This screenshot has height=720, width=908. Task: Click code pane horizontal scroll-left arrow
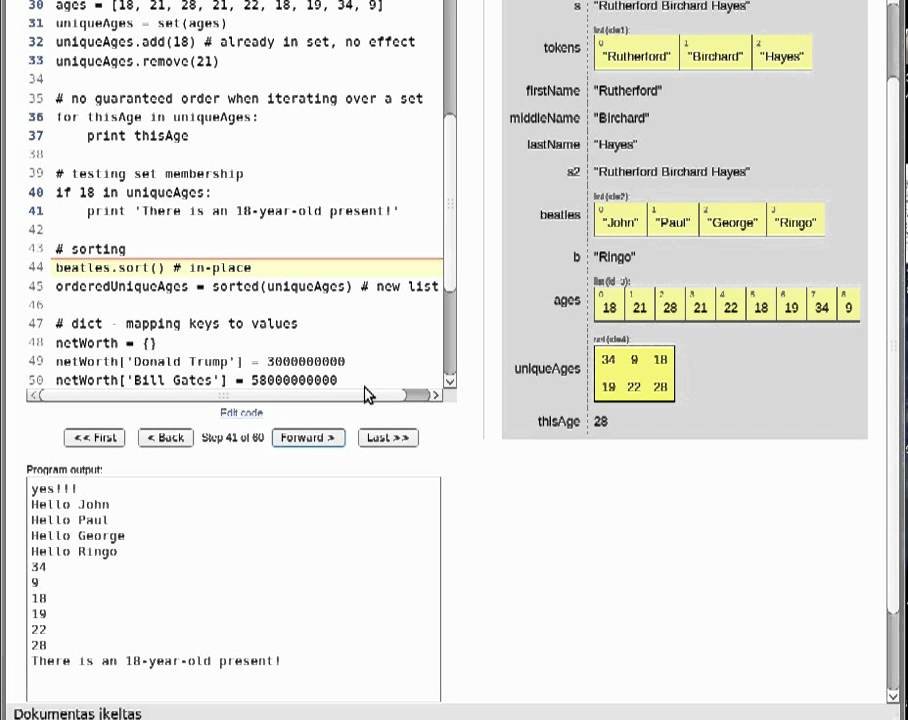coord(33,395)
